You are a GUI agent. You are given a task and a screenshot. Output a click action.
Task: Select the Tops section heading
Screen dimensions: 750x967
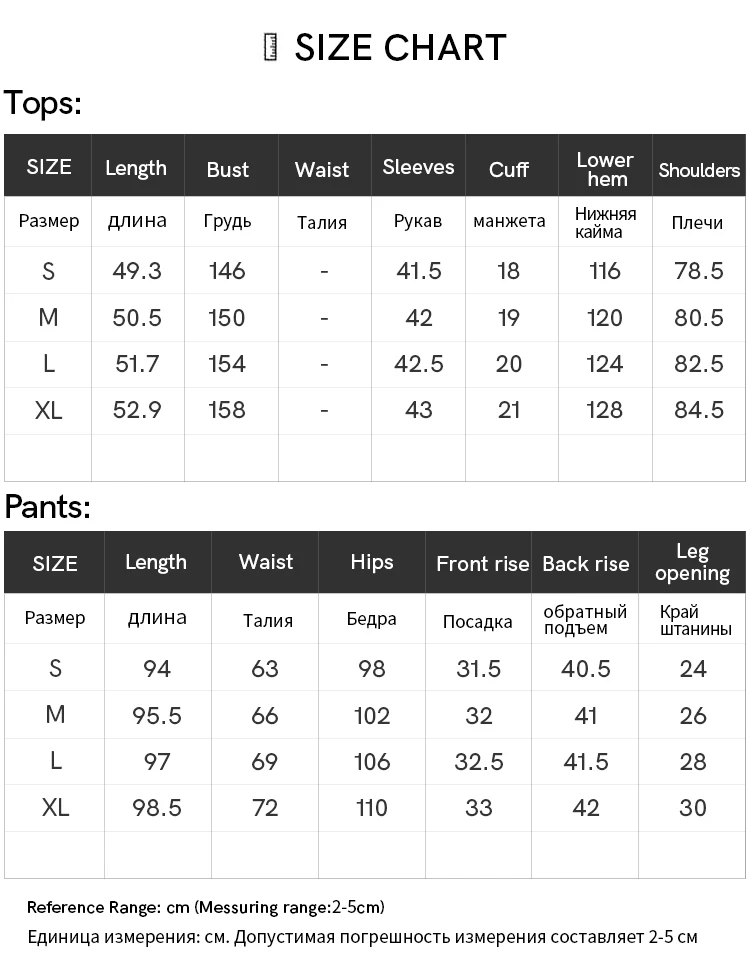tap(43, 102)
